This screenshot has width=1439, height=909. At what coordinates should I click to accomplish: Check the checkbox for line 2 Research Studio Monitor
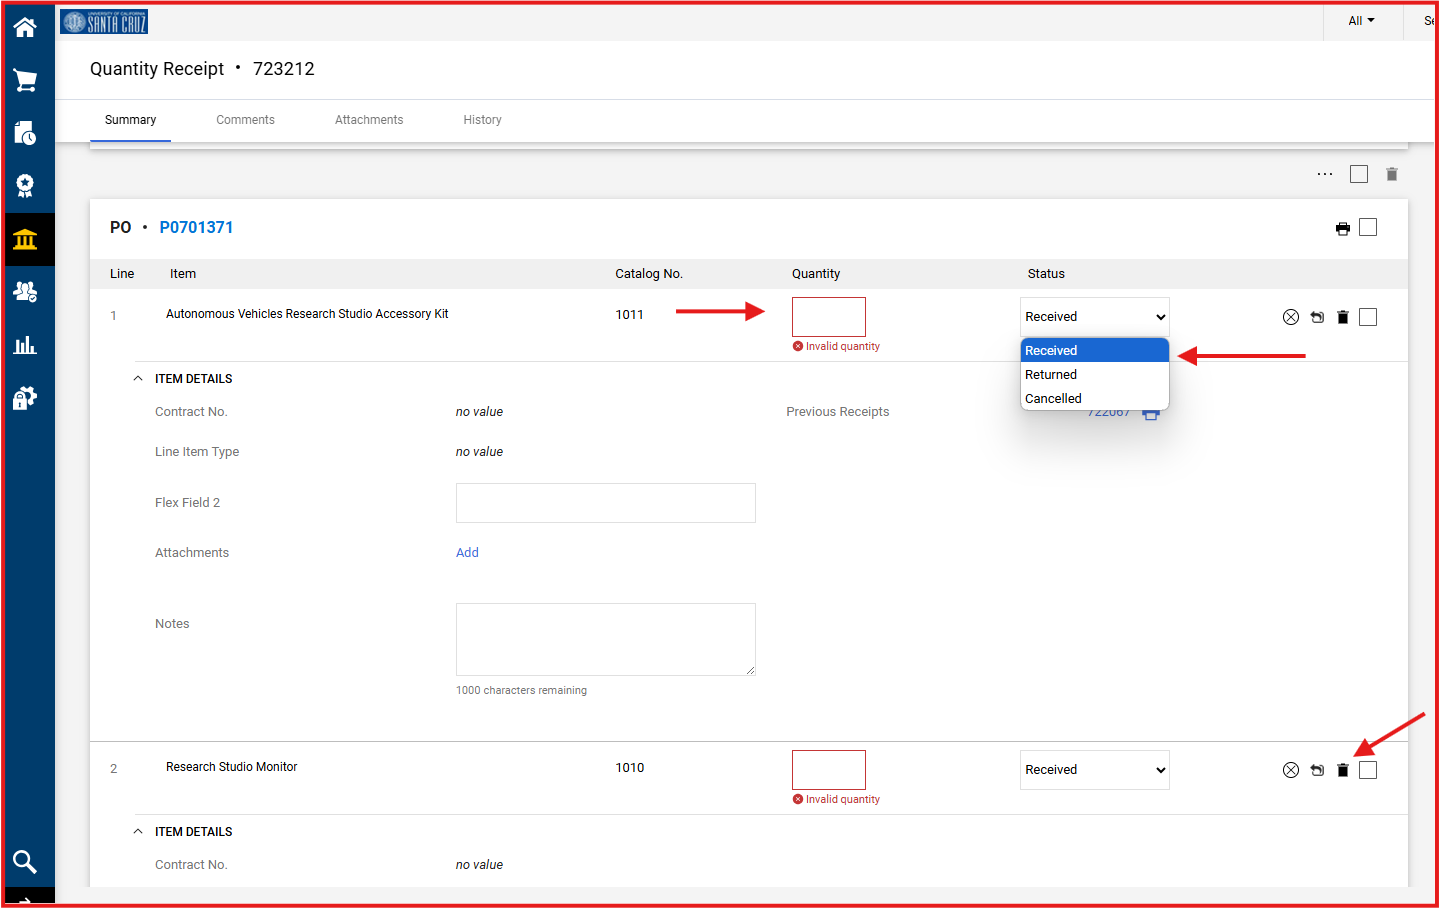(x=1368, y=770)
